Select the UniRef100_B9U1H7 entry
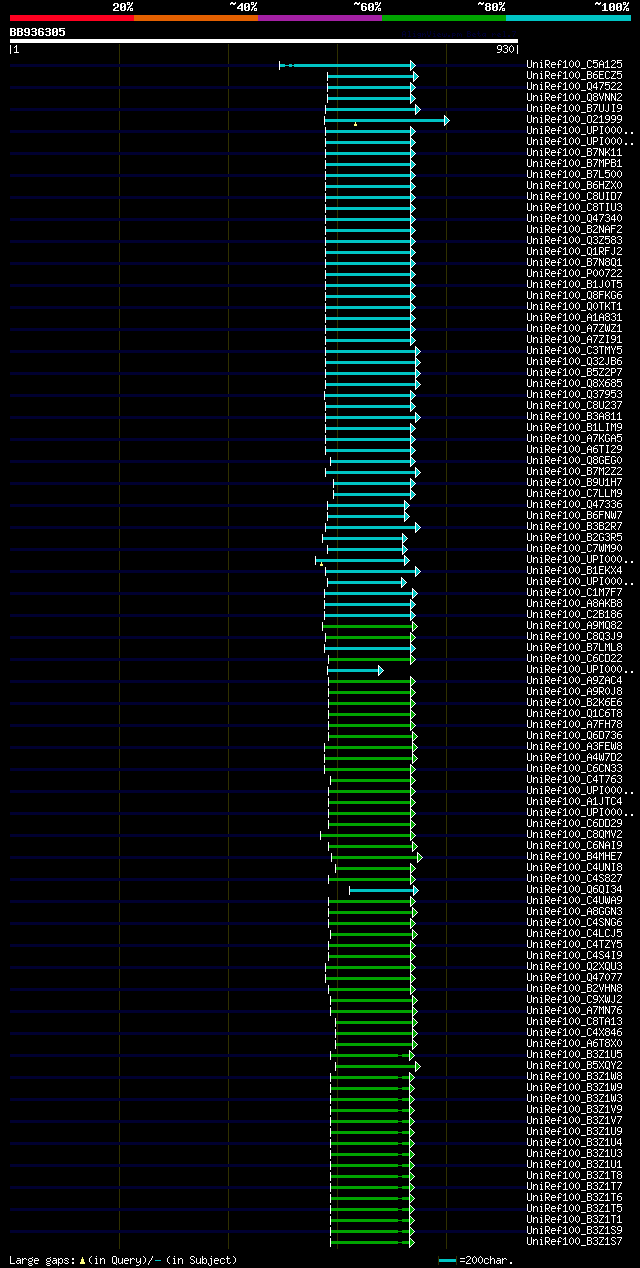 click(574, 482)
